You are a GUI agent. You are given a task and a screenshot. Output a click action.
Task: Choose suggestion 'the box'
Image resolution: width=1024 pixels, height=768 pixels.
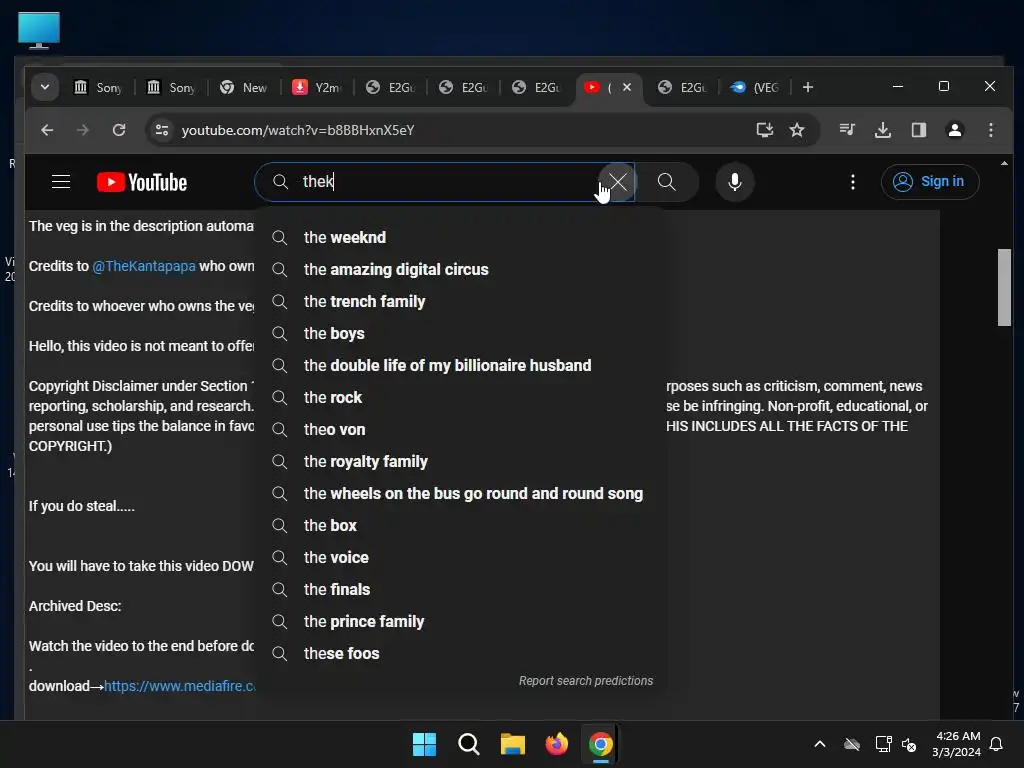[x=460, y=525]
